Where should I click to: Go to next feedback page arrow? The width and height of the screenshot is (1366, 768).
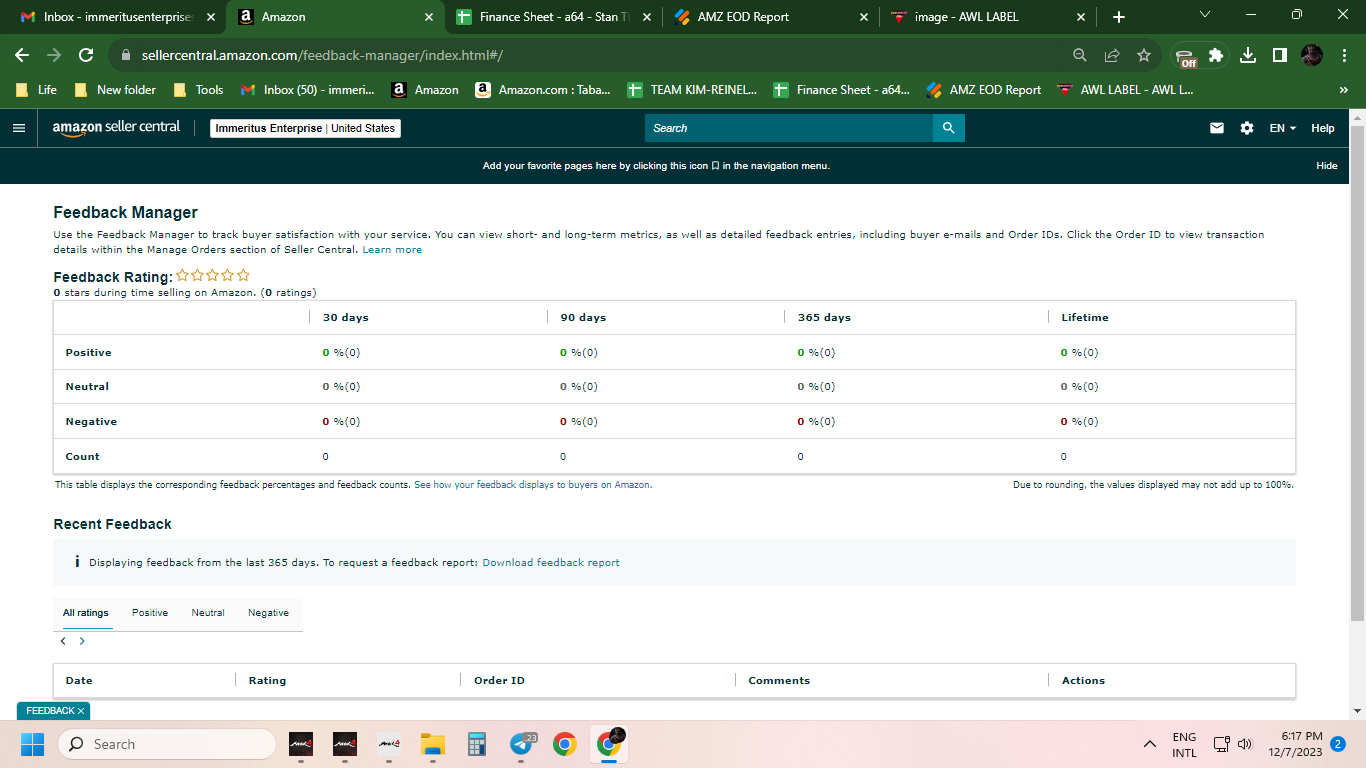point(82,641)
